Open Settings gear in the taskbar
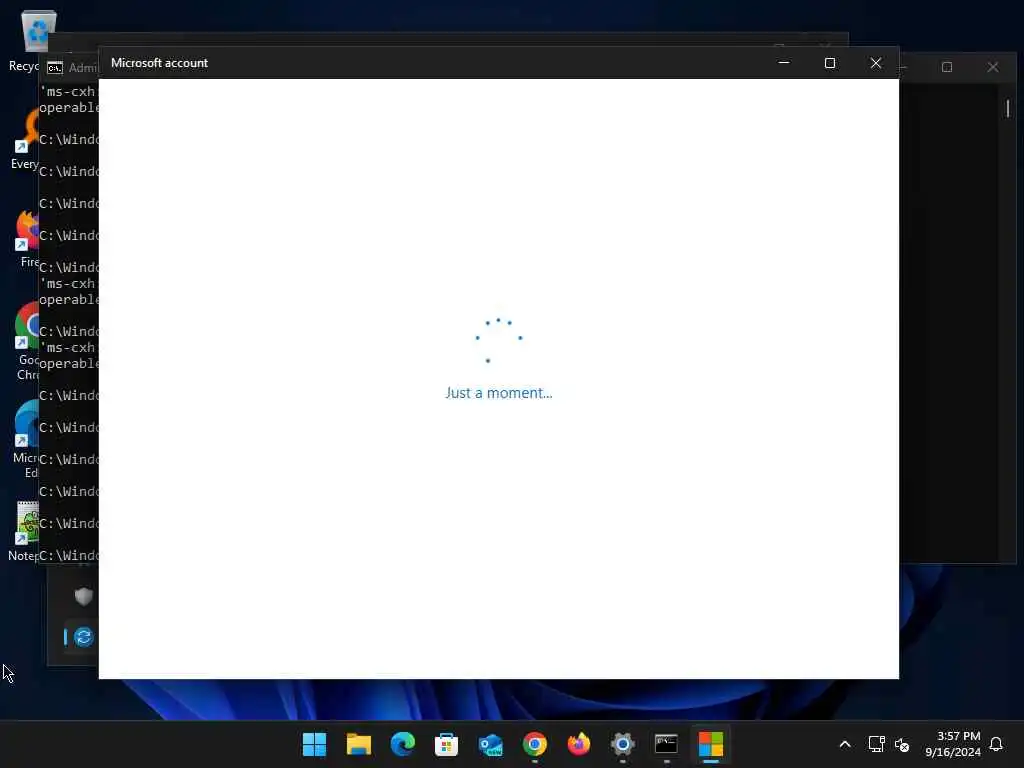The image size is (1024, 768). point(622,744)
